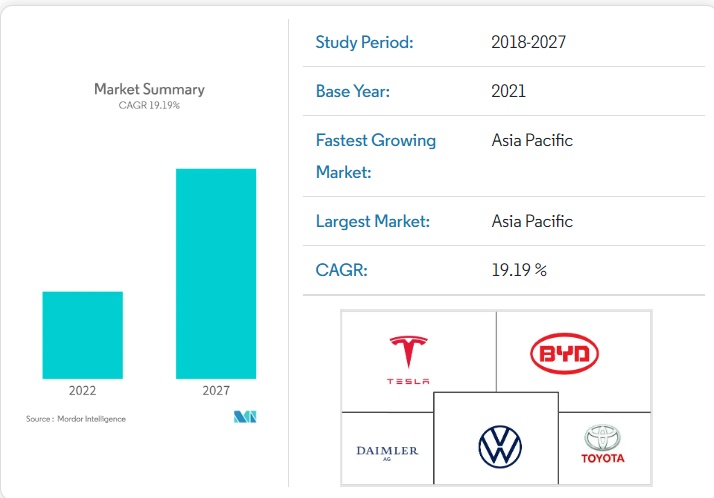Click the 2022 market bar

82,335
